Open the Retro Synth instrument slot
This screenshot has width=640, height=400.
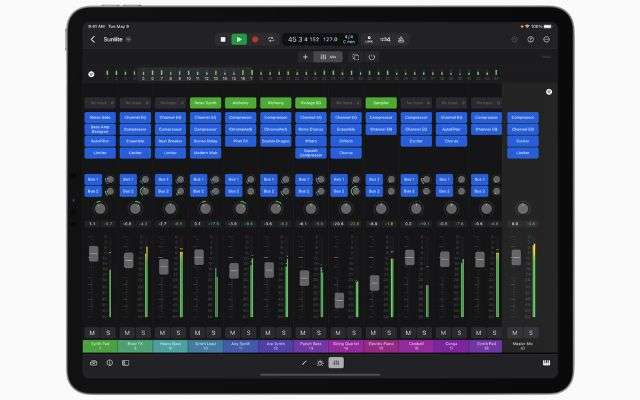(204, 102)
